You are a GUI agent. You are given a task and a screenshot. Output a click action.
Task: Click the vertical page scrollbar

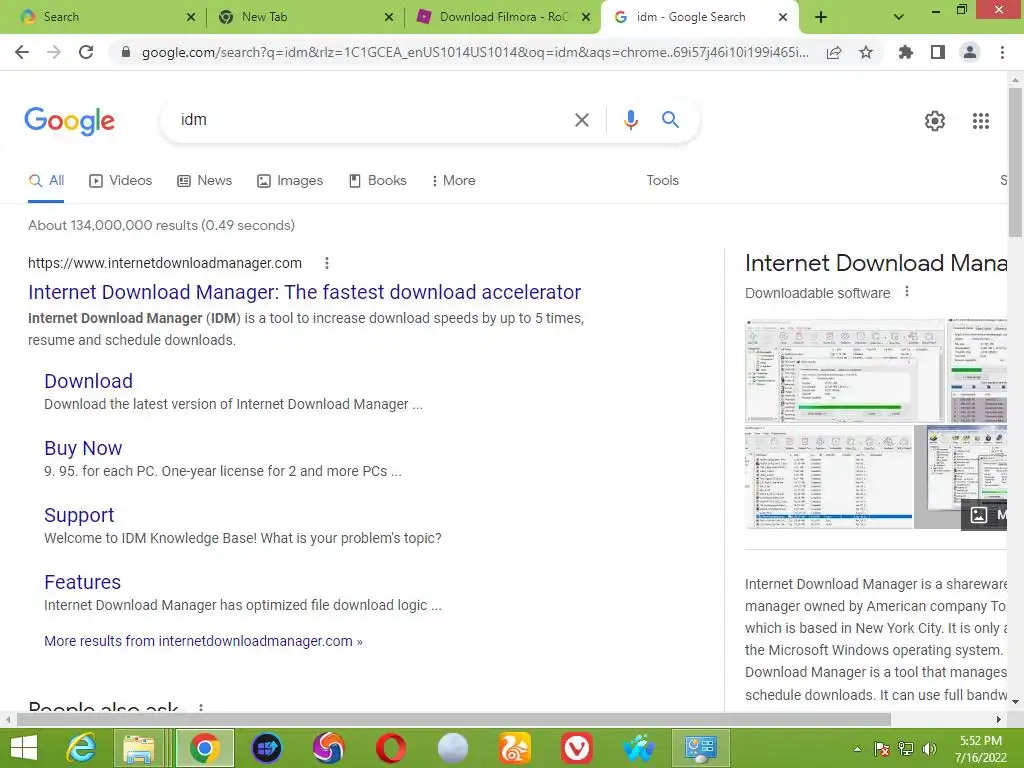tap(1015, 163)
